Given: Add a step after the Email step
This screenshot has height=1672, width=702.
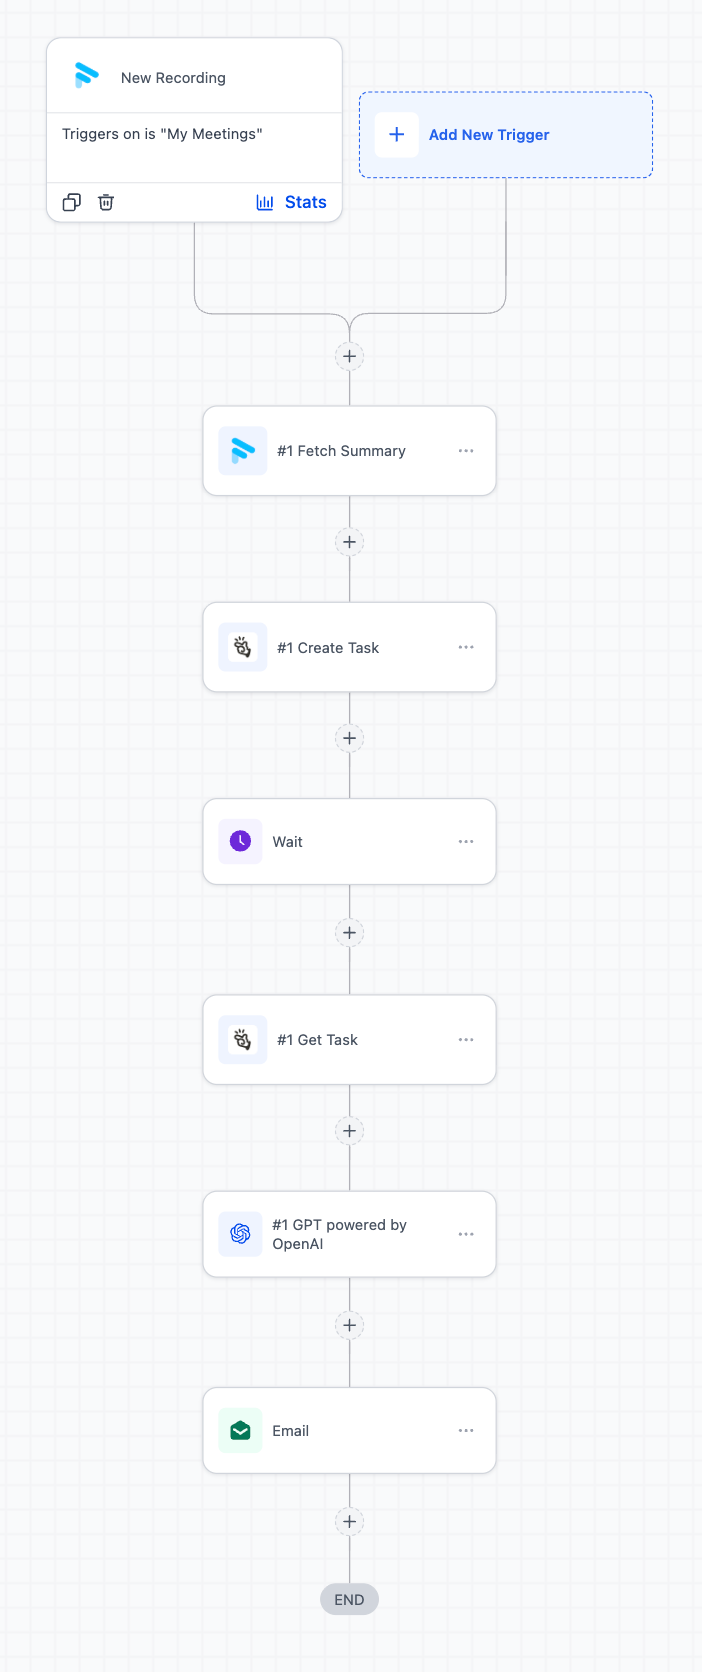Looking at the screenshot, I should click(x=349, y=1522).
